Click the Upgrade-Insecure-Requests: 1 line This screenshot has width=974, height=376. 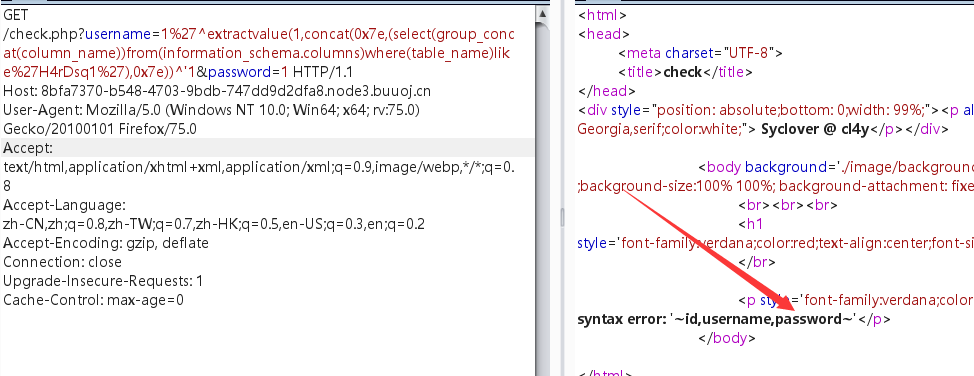tap(103, 282)
